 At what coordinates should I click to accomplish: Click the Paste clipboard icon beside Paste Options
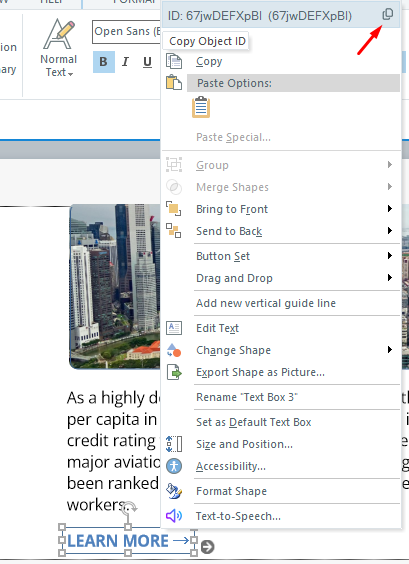174,82
